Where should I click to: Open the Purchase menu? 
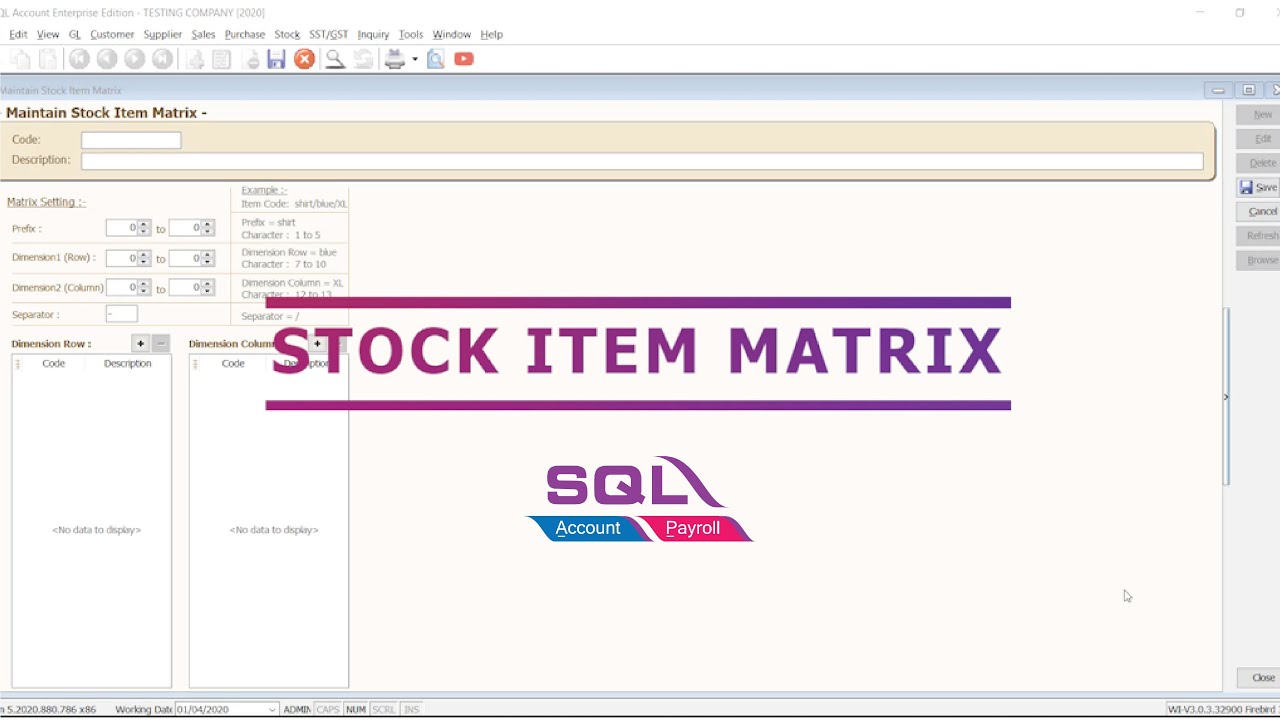(245, 34)
